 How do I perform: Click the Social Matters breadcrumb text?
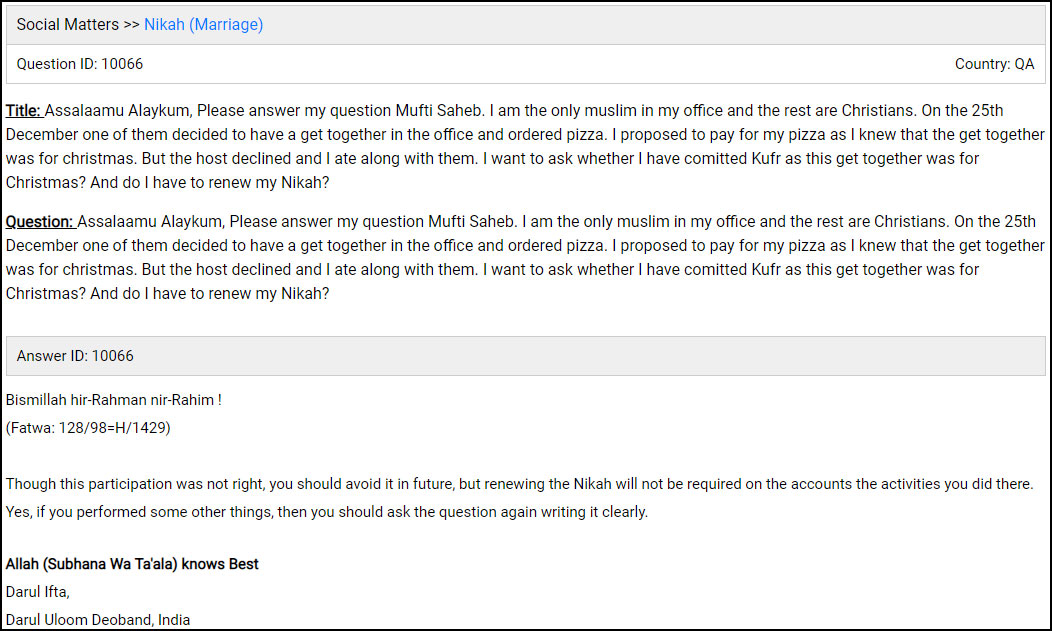tap(67, 25)
